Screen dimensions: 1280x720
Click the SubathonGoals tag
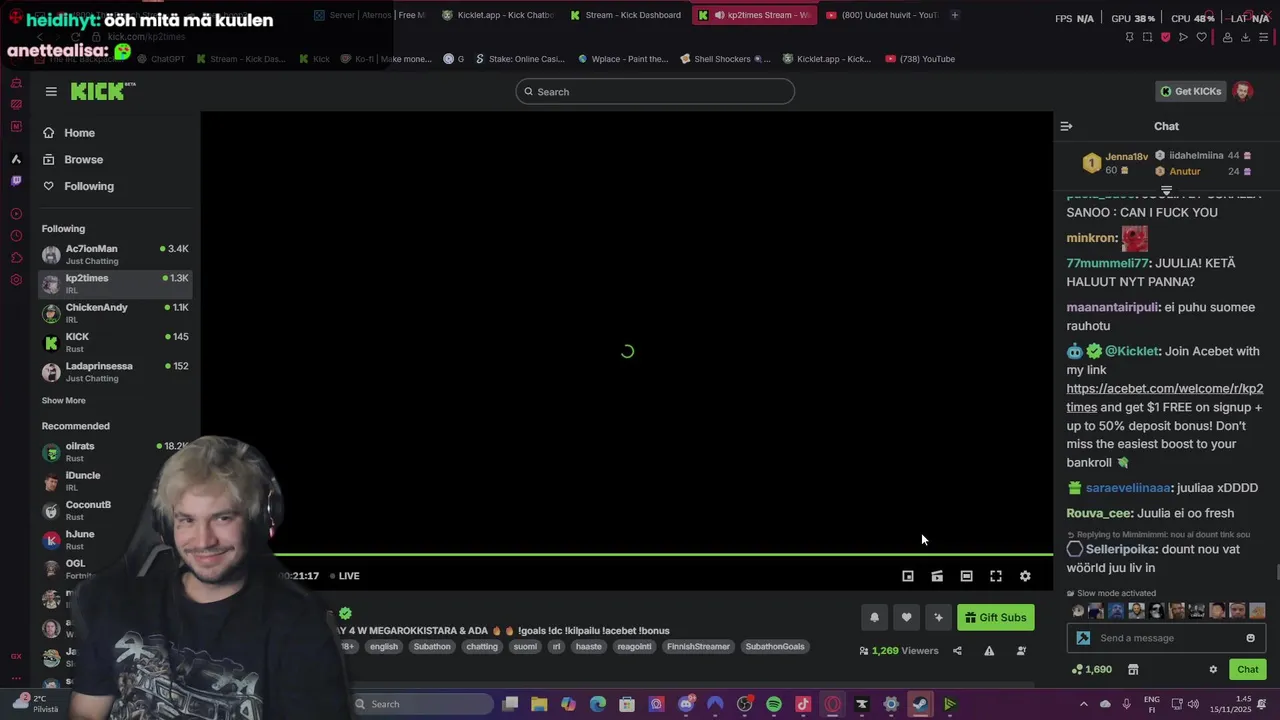pyautogui.click(x=775, y=647)
